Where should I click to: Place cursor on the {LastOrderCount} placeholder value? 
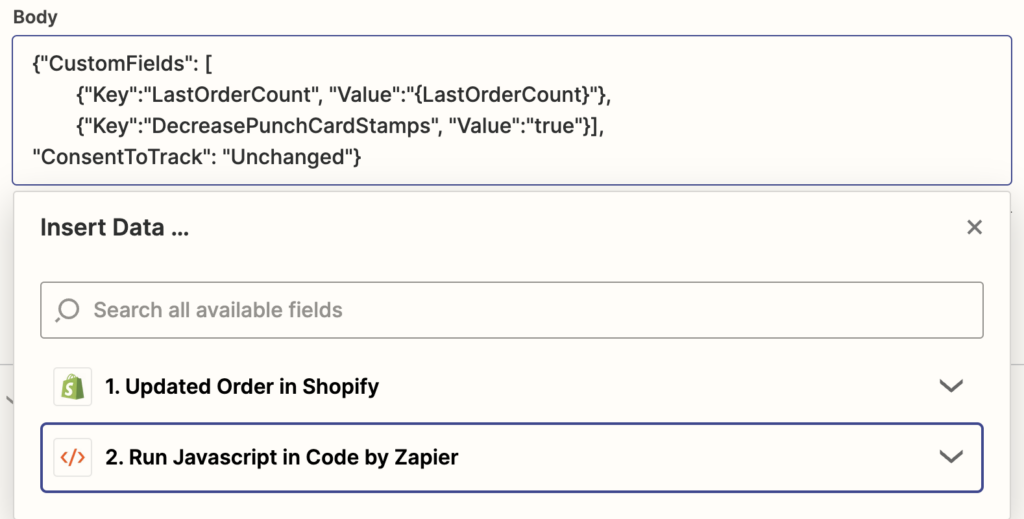(502, 95)
